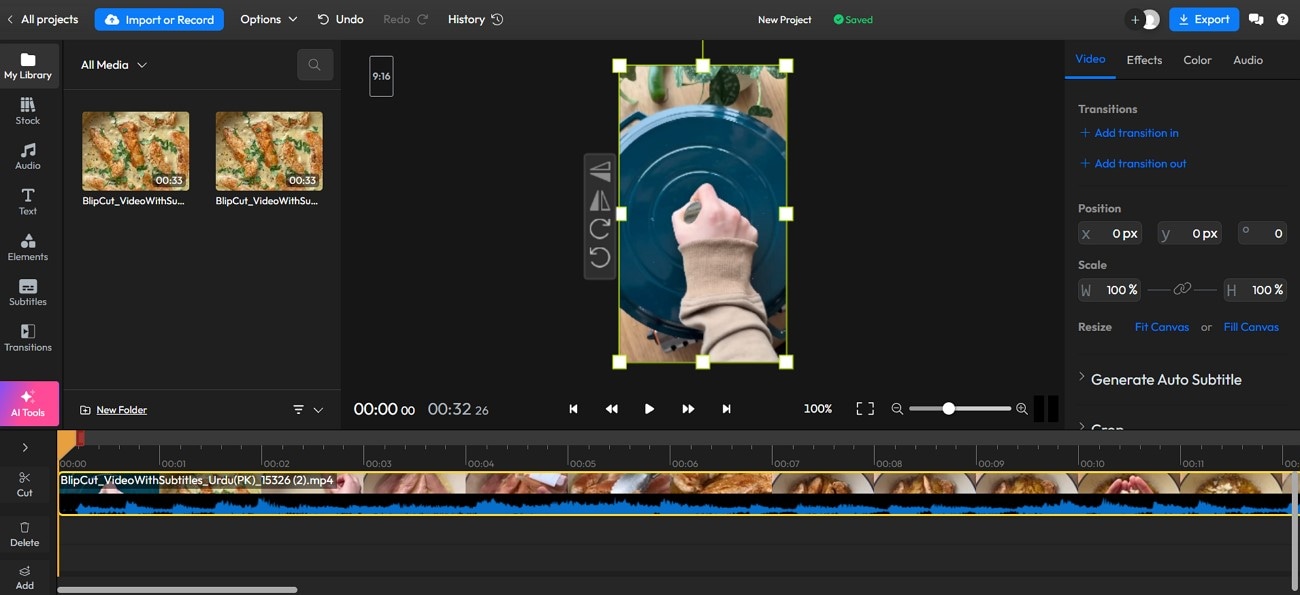This screenshot has width=1300, height=595.
Task: Zoom out the timeline with minus magnifier
Action: click(x=897, y=409)
